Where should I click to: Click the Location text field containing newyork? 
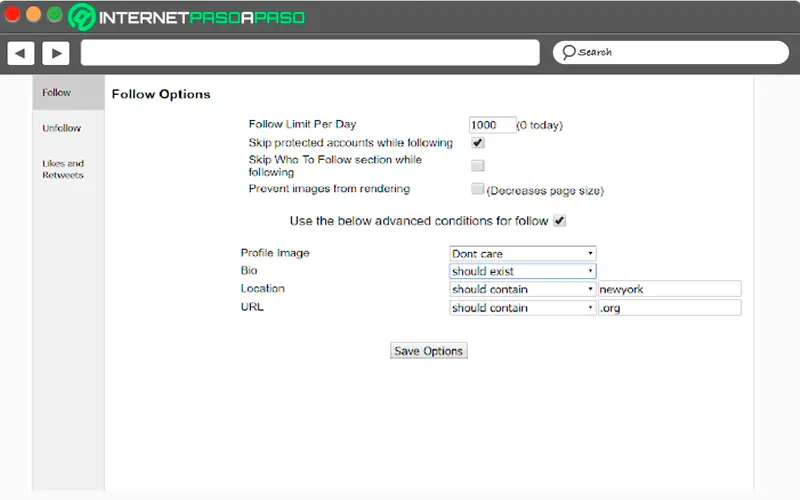(x=669, y=289)
